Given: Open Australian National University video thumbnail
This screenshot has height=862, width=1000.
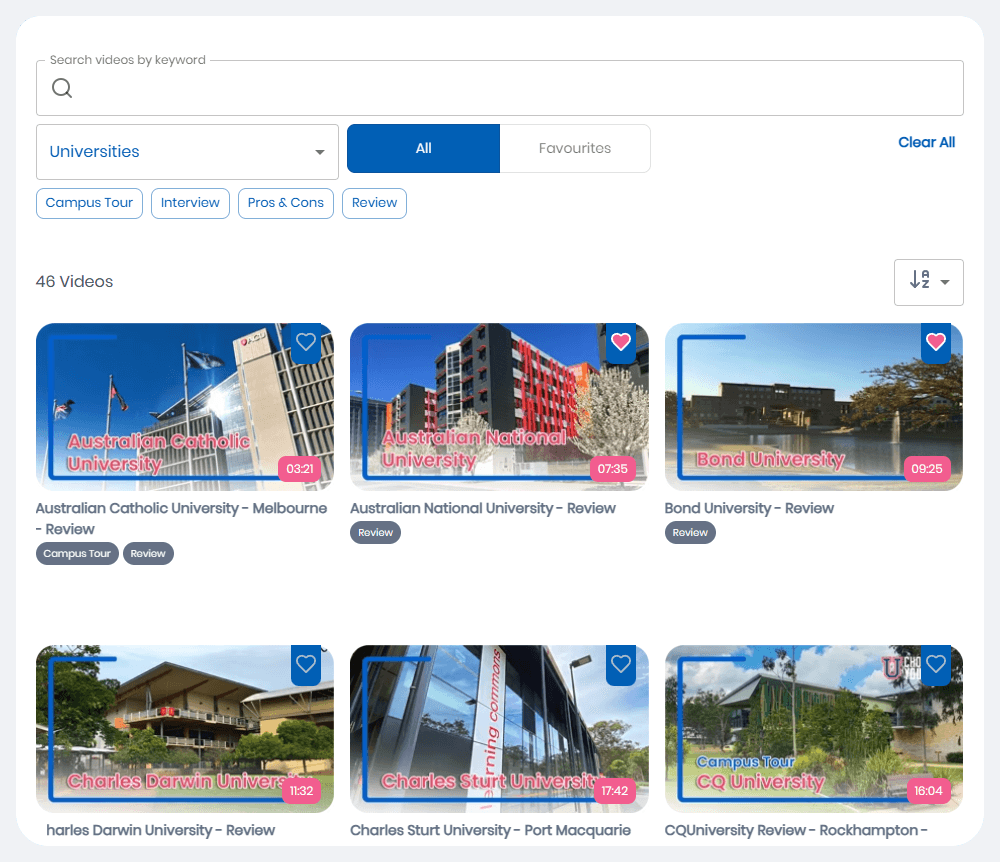Looking at the screenshot, I should click(499, 407).
